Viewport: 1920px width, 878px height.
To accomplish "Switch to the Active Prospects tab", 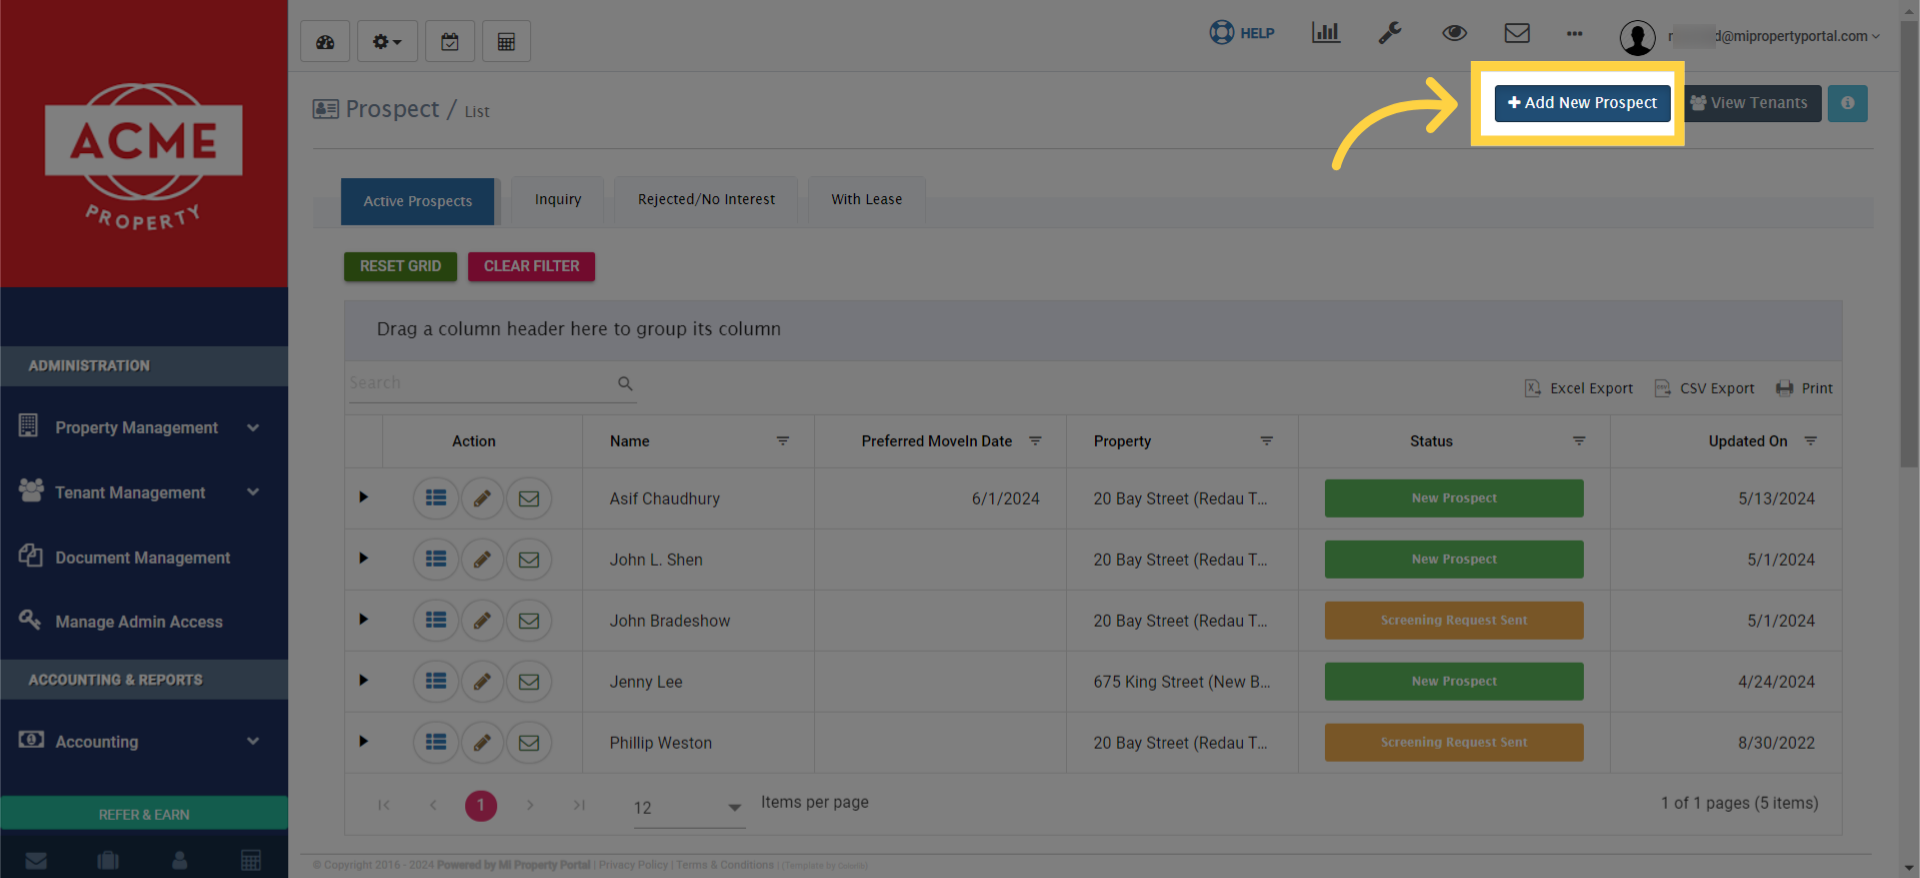I will pyautogui.click(x=418, y=201).
